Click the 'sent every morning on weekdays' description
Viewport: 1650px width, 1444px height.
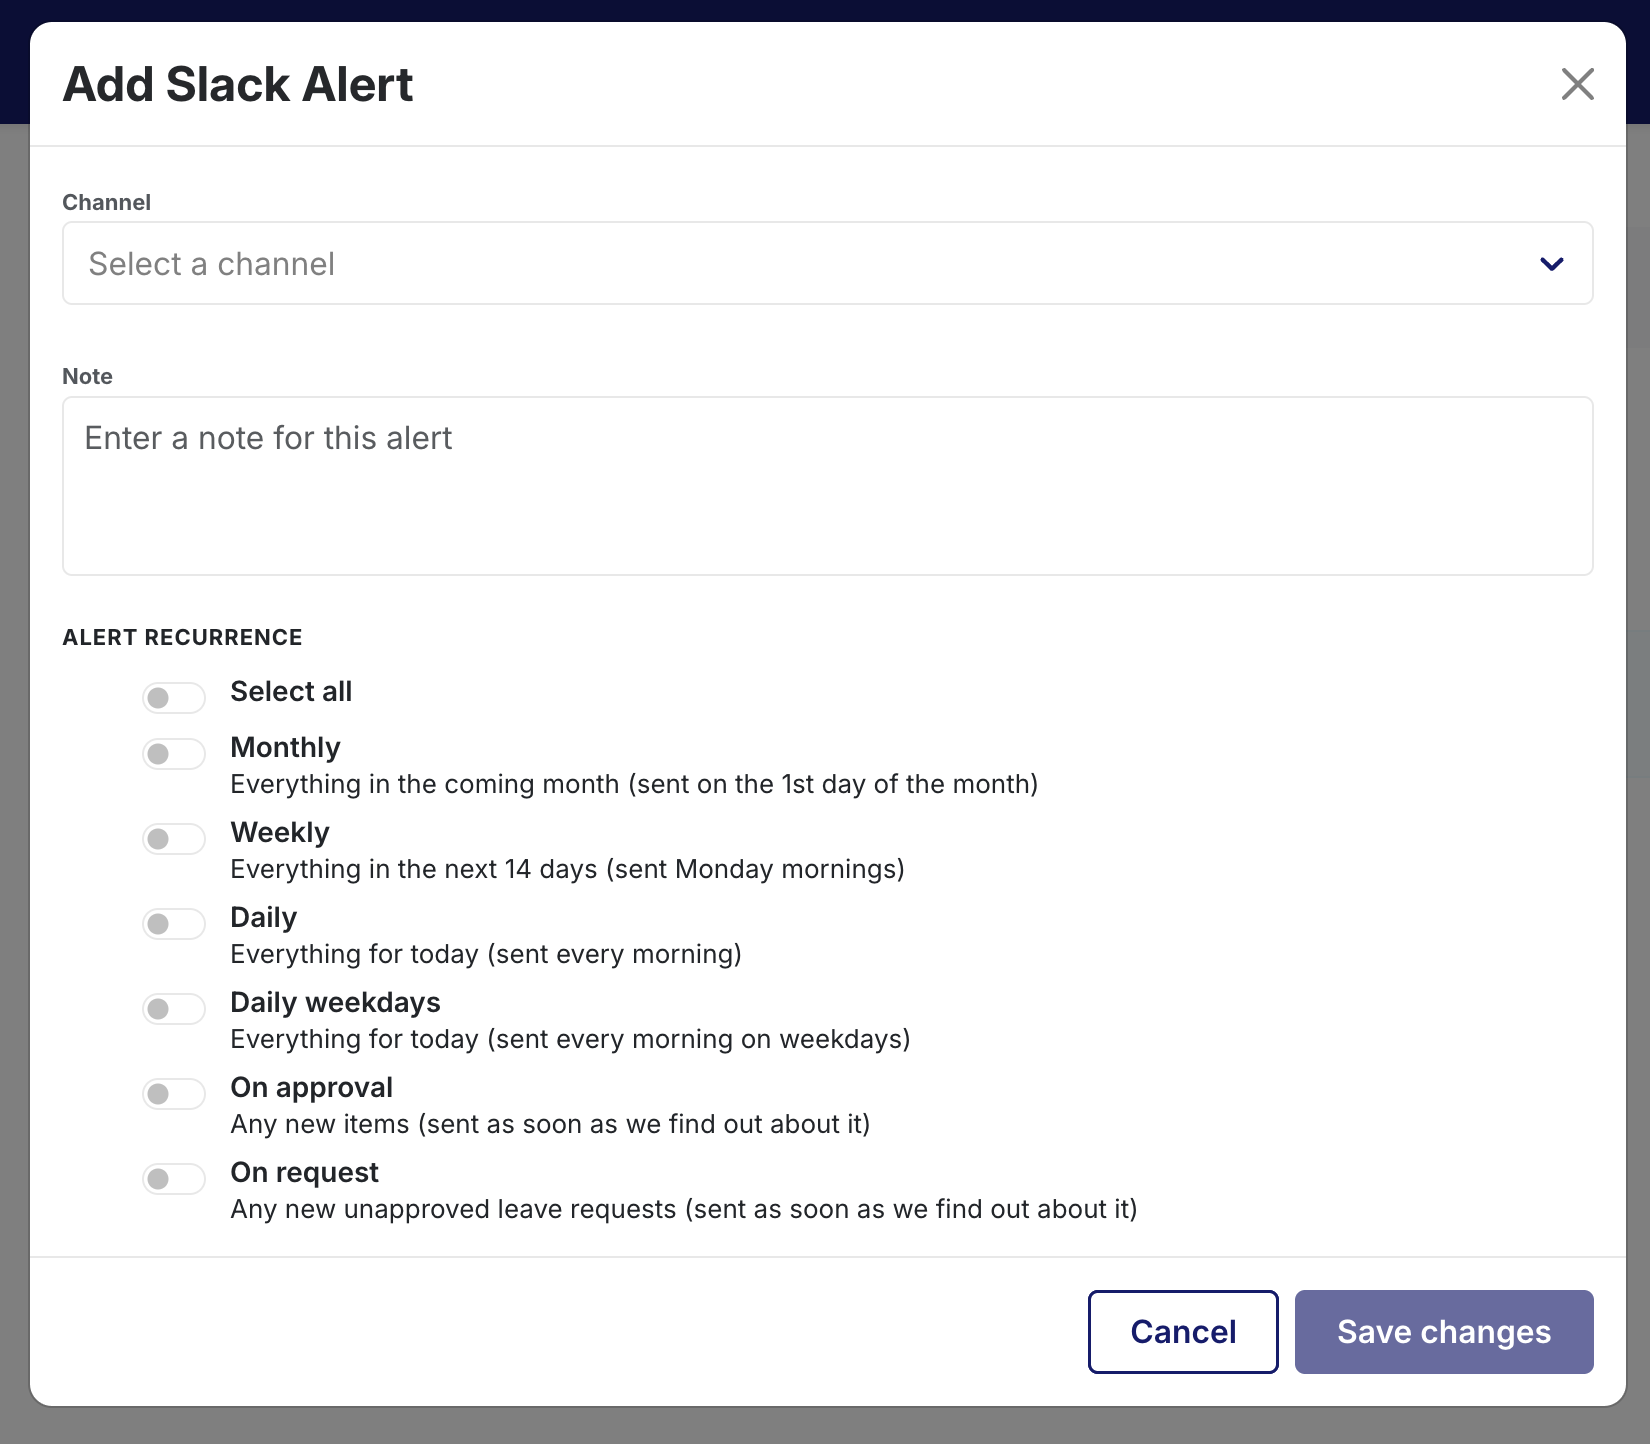570,1039
